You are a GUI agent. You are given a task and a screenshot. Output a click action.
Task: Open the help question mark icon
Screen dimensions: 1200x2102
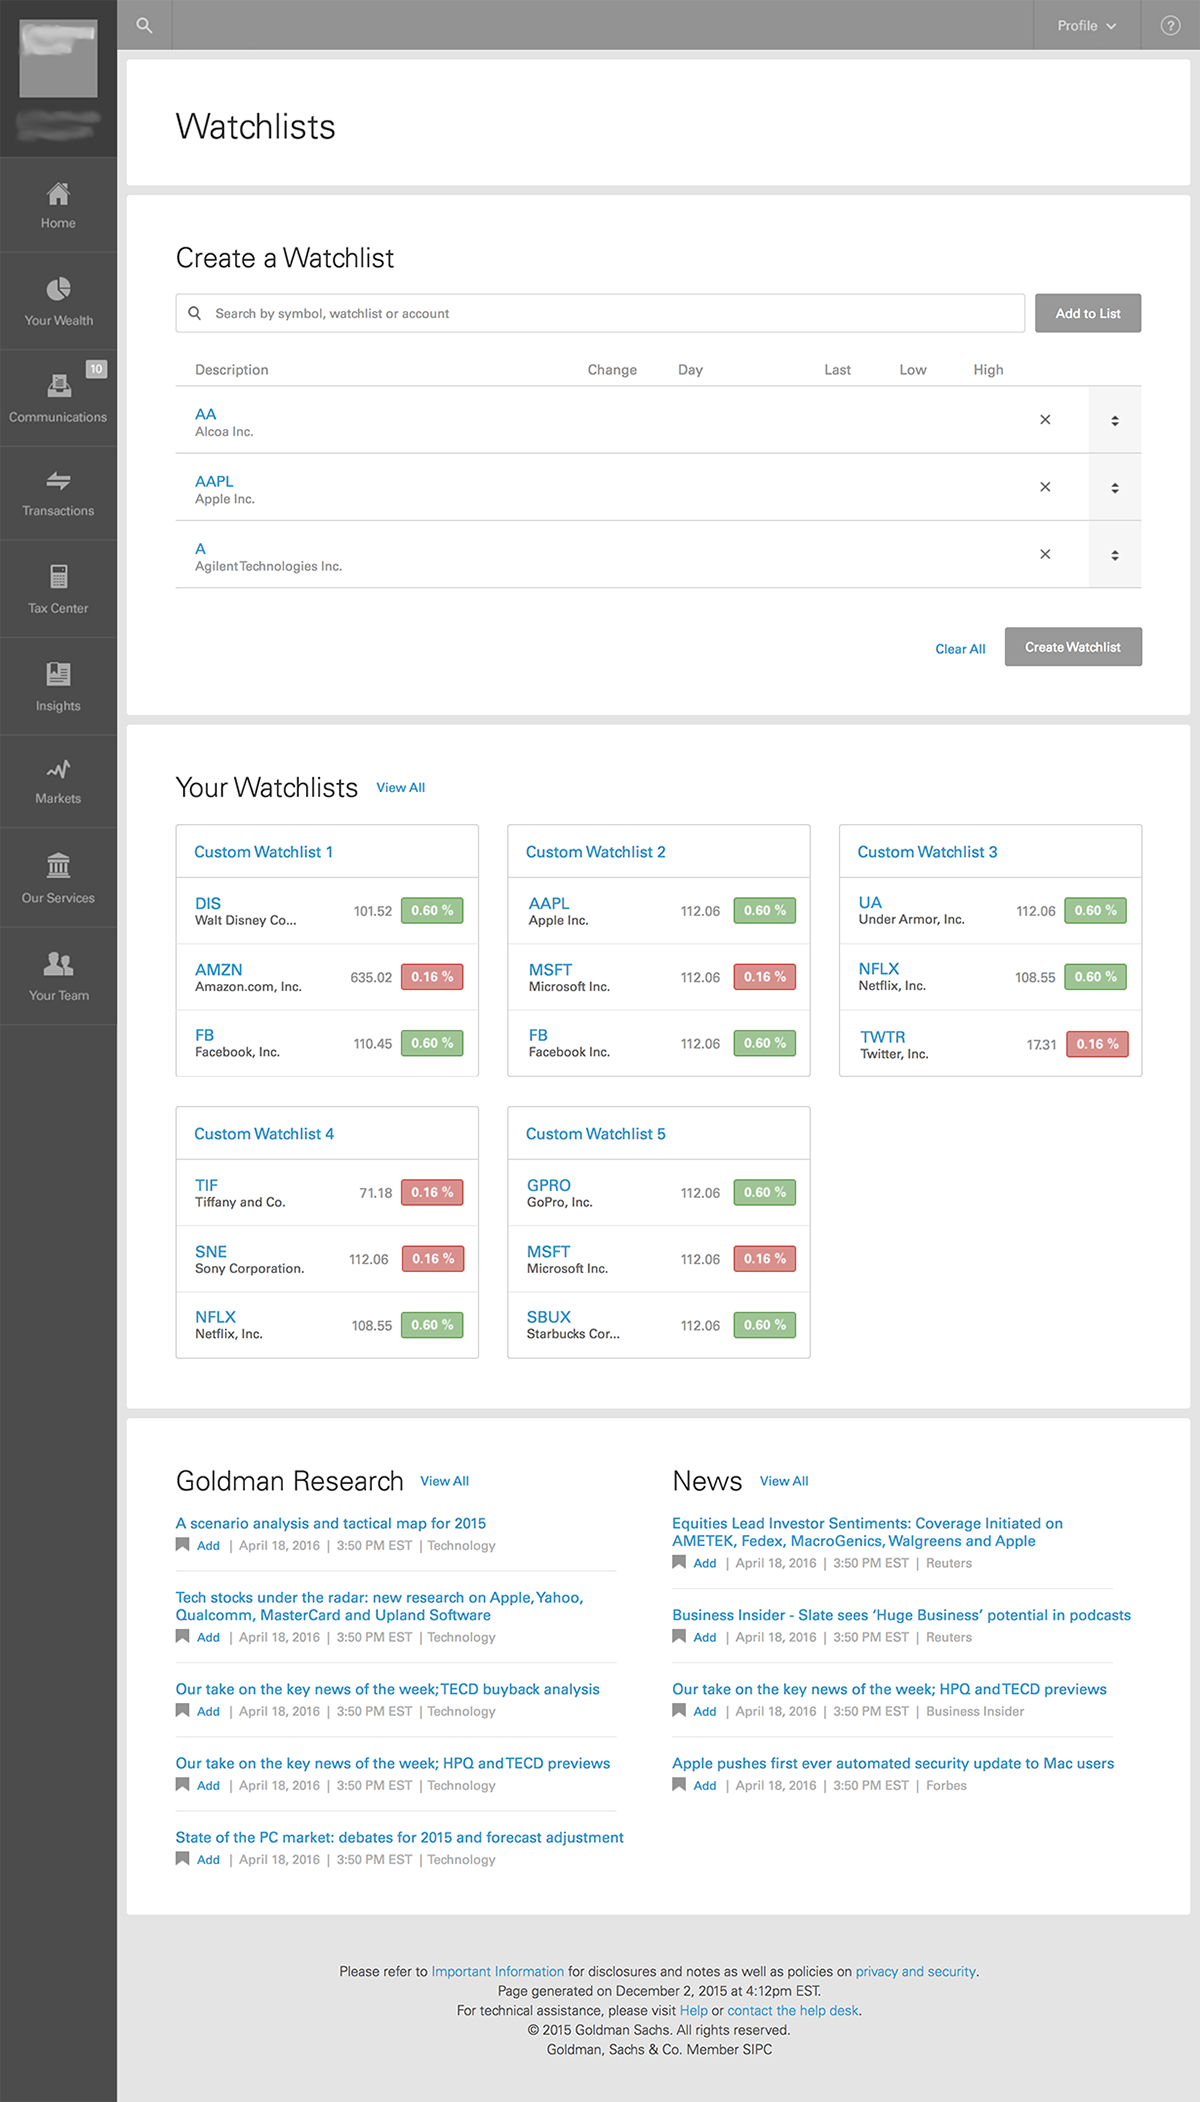(1170, 25)
